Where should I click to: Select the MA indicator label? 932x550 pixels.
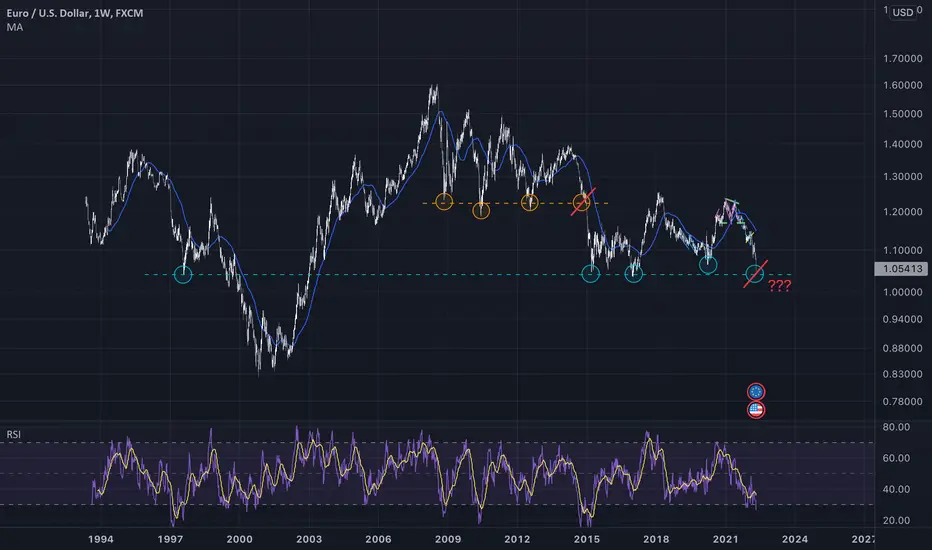[15, 27]
